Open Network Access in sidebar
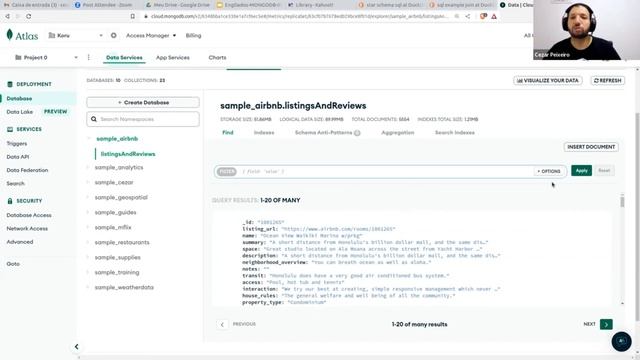640x360 pixels. click(x=27, y=229)
